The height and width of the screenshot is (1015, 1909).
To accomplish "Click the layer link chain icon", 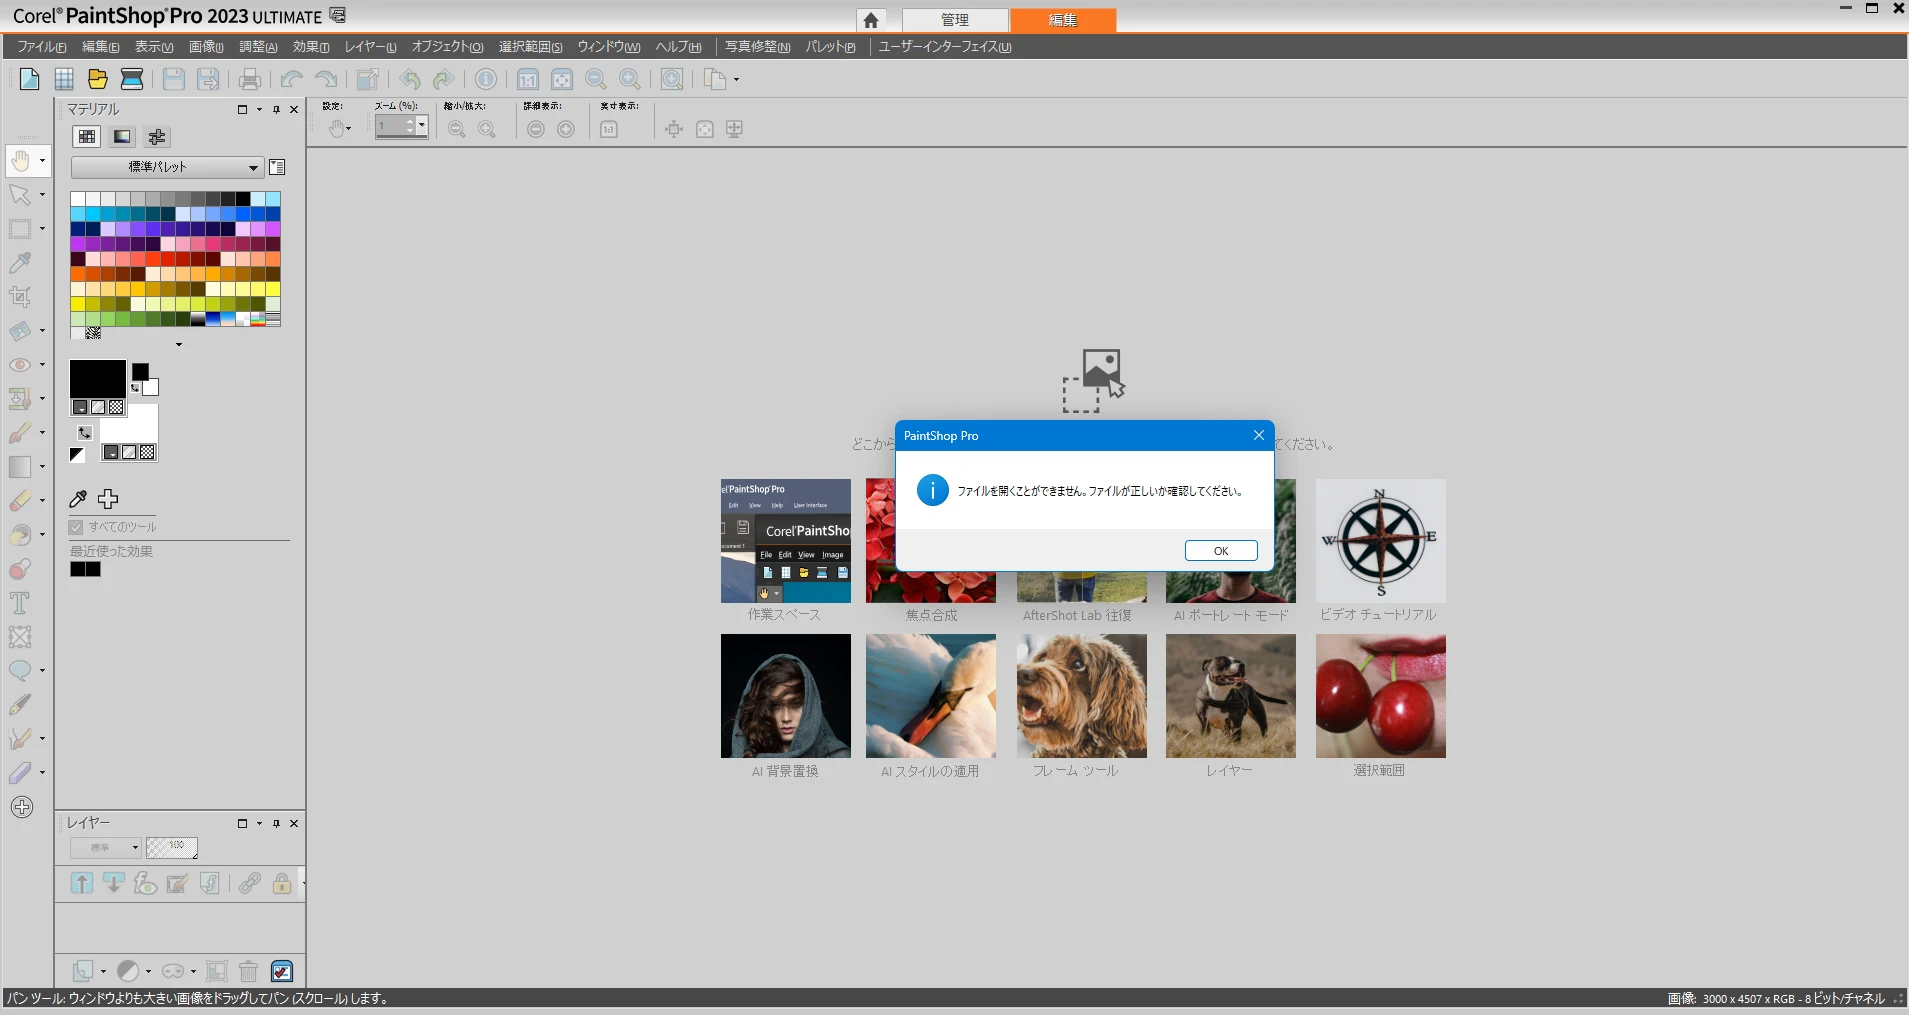I will coord(250,883).
